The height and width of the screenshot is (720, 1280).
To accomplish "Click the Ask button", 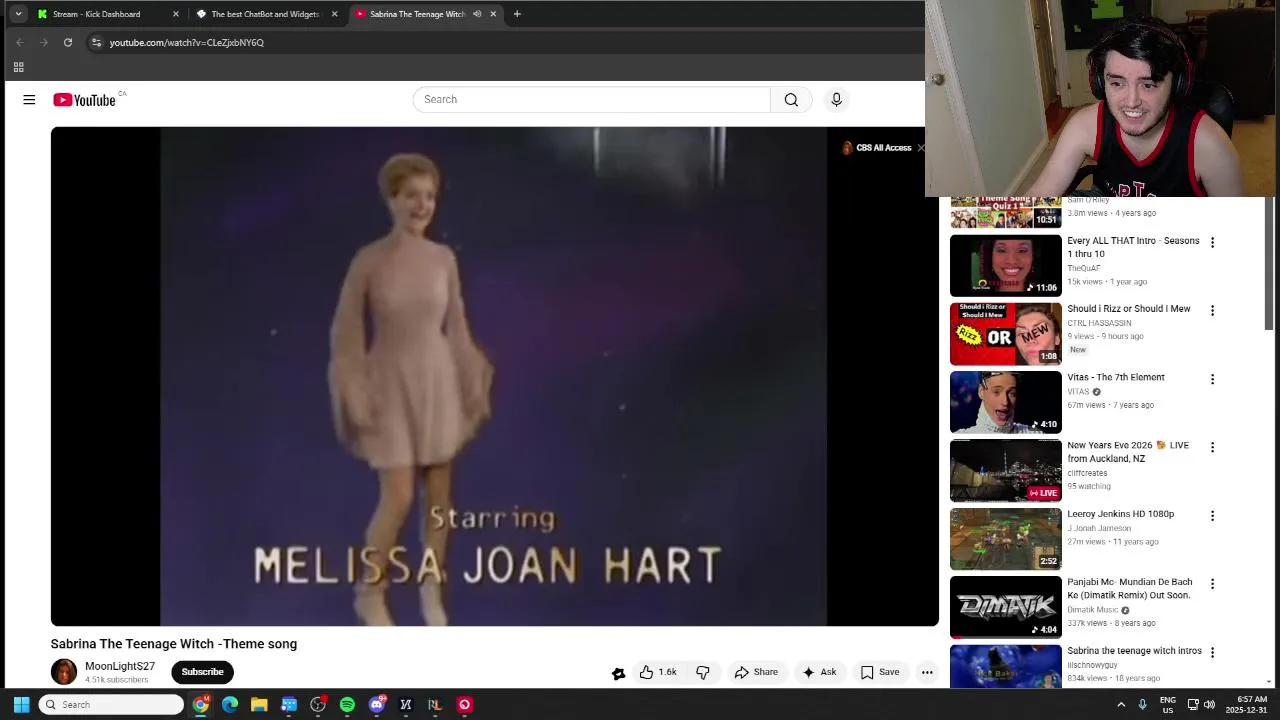I will click(x=819, y=672).
